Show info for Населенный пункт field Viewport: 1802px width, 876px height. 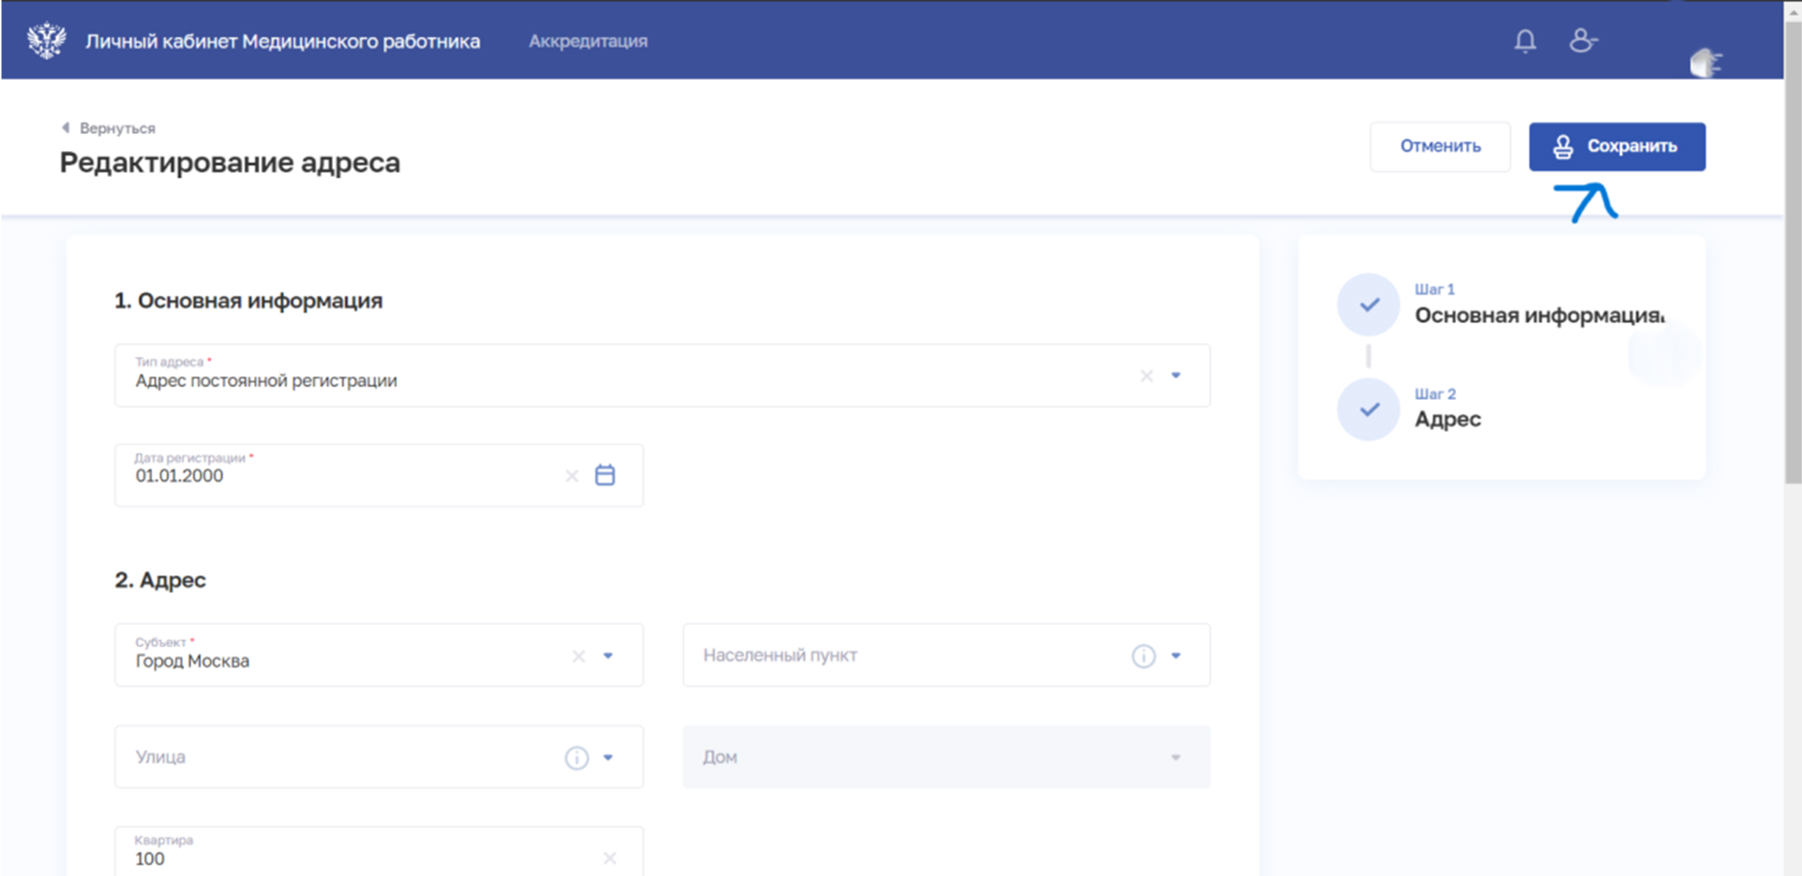1143,656
